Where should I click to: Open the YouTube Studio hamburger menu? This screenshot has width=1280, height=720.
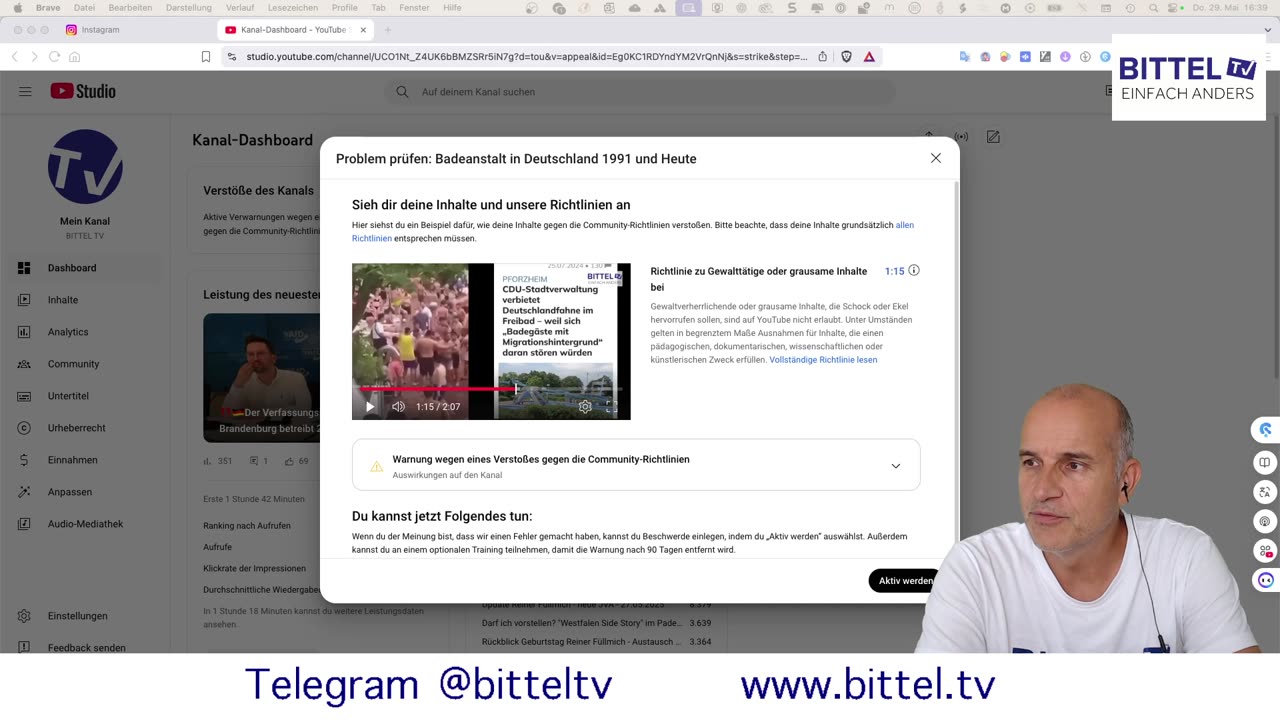[25, 92]
